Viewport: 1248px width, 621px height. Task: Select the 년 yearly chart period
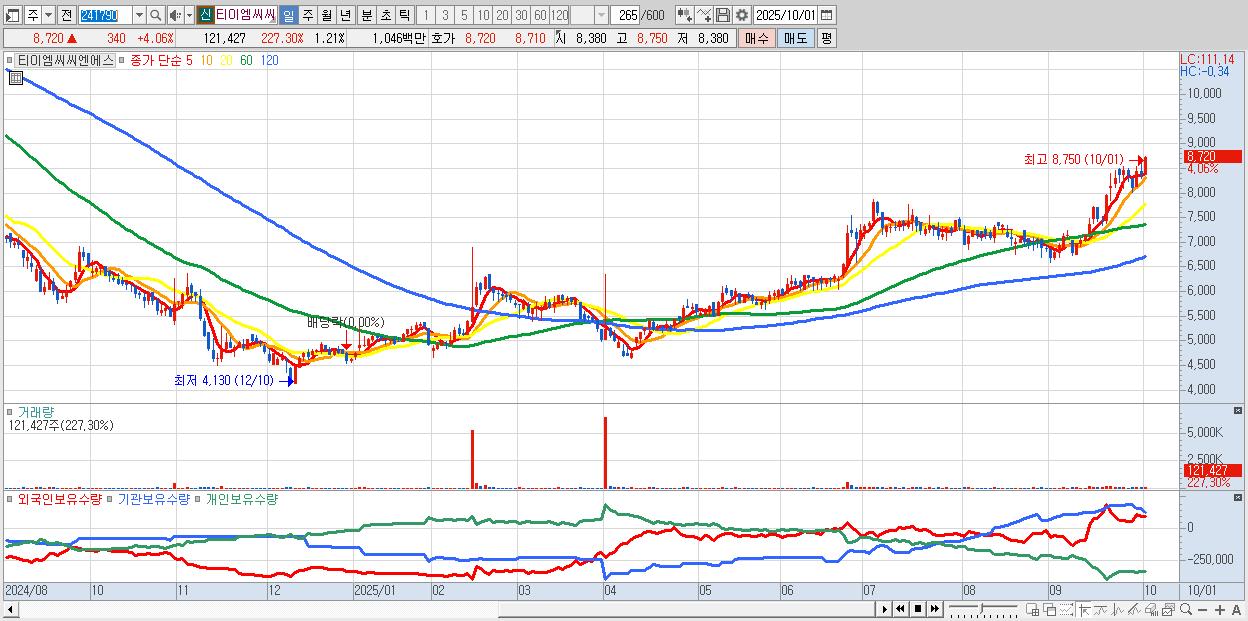[x=345, y=15]
